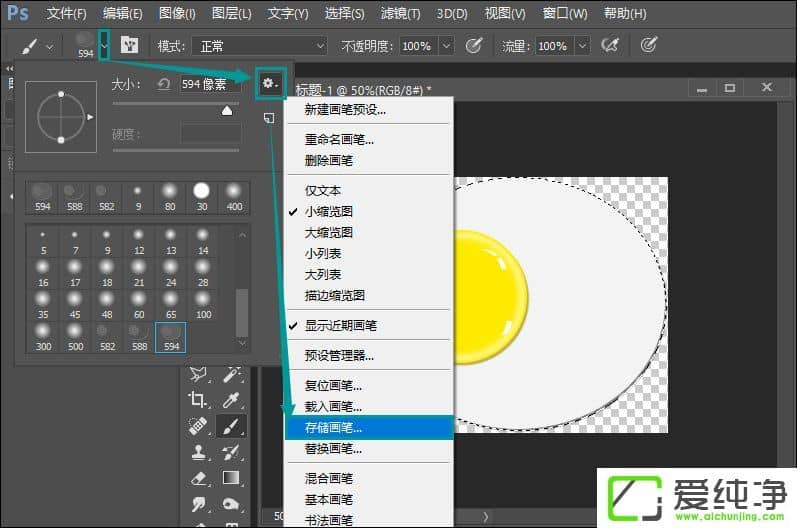Open the 滤镜(T) menu
The width and height of the screenshot is (797, 528).
click(401, 14)
